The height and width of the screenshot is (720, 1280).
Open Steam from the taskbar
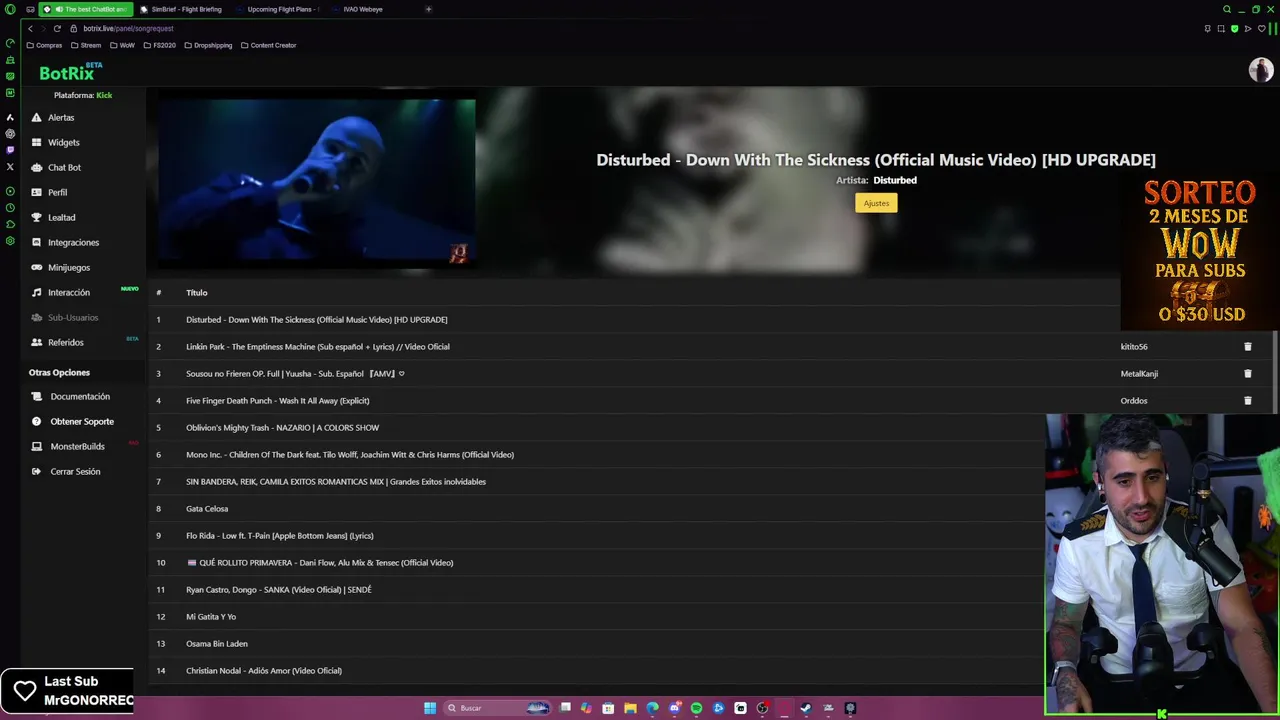click(x=806, y=708)
